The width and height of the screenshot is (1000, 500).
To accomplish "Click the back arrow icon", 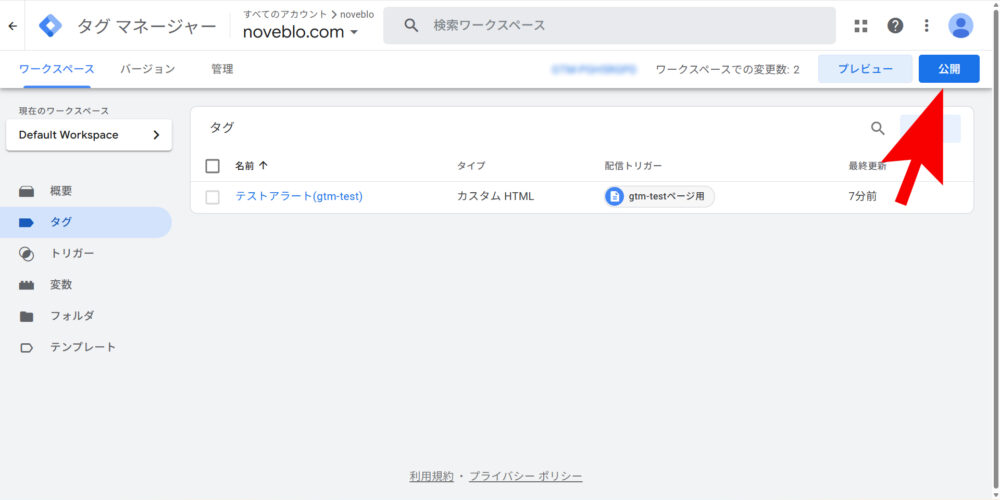I will pyautogui.click(x=12, y=26).
